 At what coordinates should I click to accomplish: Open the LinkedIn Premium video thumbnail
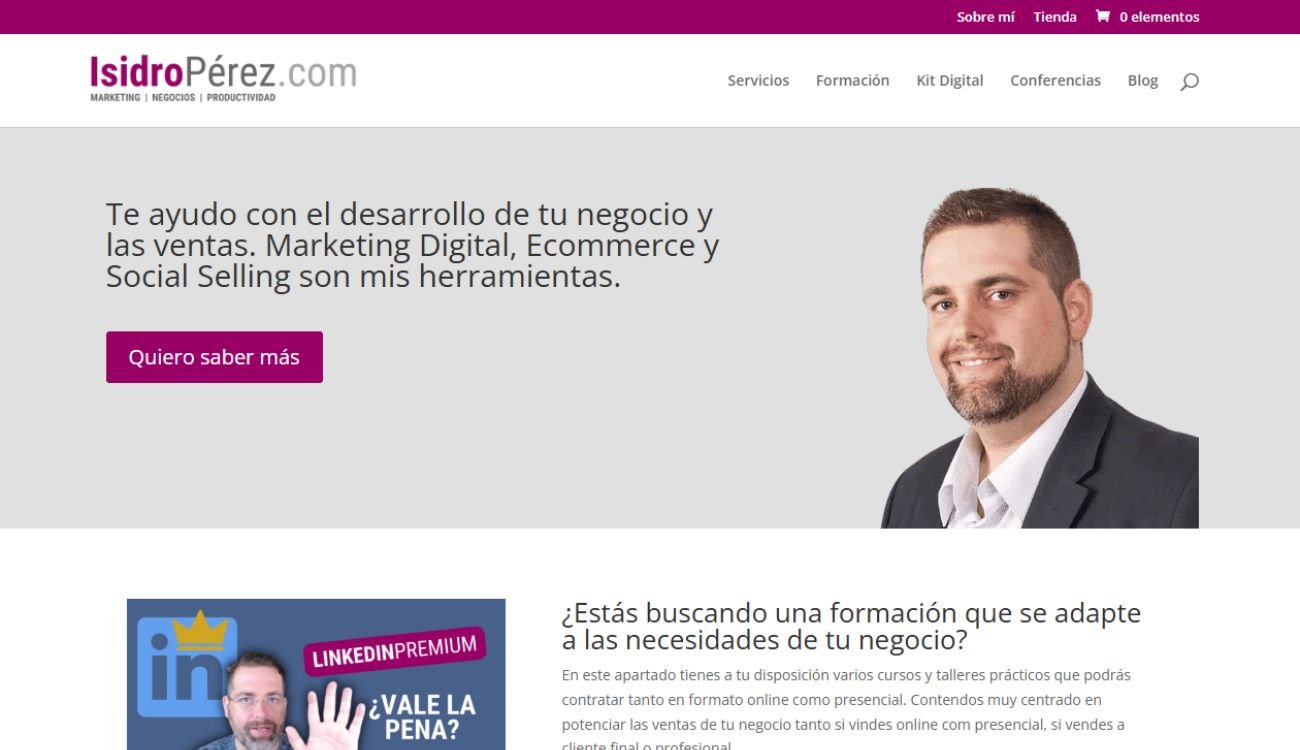coord(316,674)
